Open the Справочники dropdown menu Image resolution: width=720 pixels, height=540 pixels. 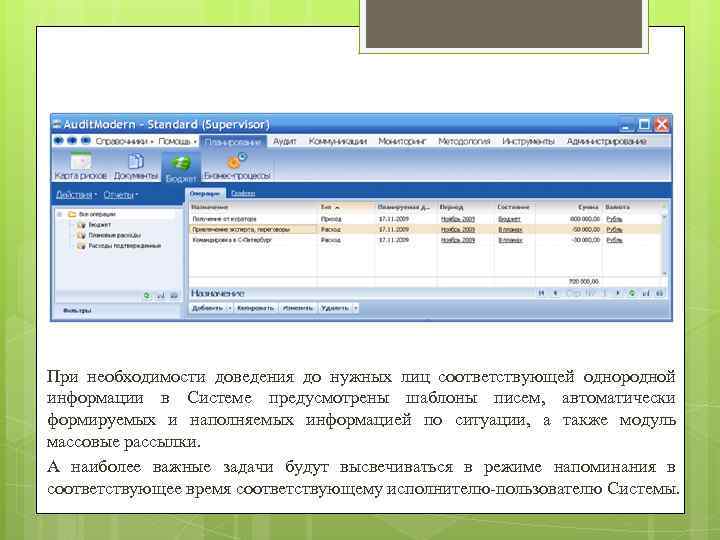(124, 141)
